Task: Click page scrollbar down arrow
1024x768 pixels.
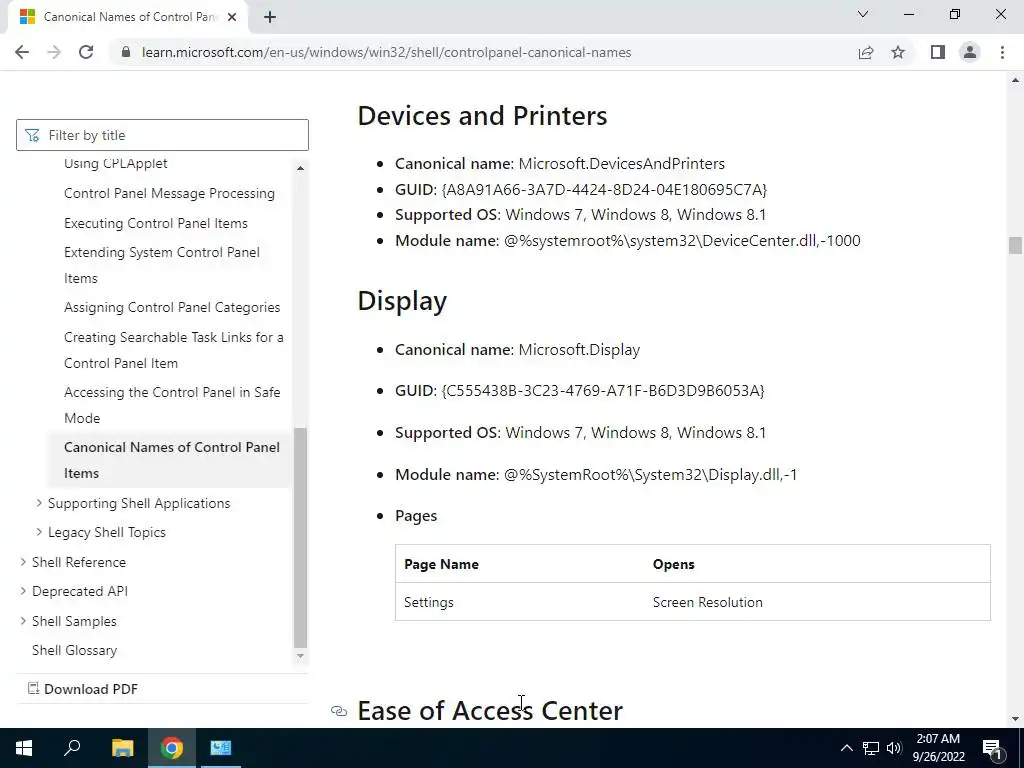Action: (x=1015, y=719)
